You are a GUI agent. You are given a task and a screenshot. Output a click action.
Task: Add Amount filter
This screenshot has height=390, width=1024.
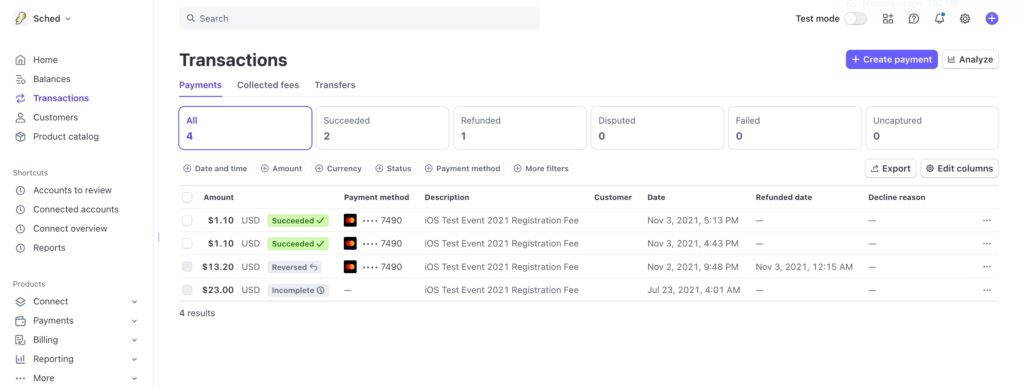(x=281, y=169)
